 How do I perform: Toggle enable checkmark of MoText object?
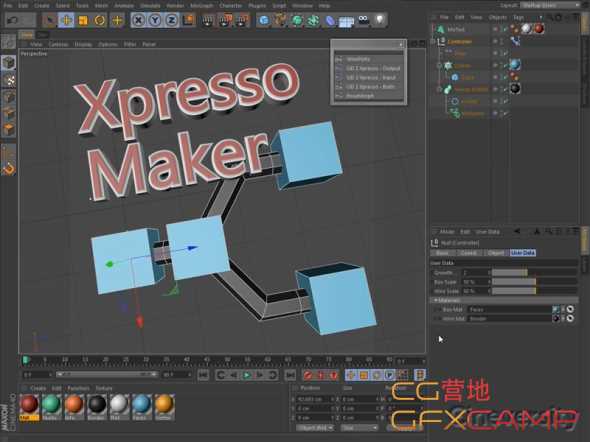(505, 29)
